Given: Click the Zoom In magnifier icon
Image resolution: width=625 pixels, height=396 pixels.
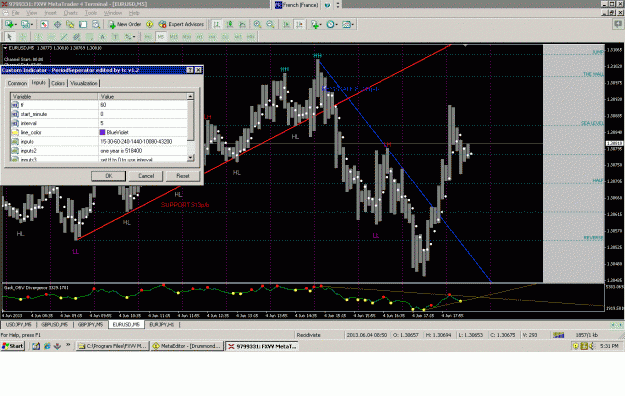Looking at the screenshot, I should coord(257,24).
